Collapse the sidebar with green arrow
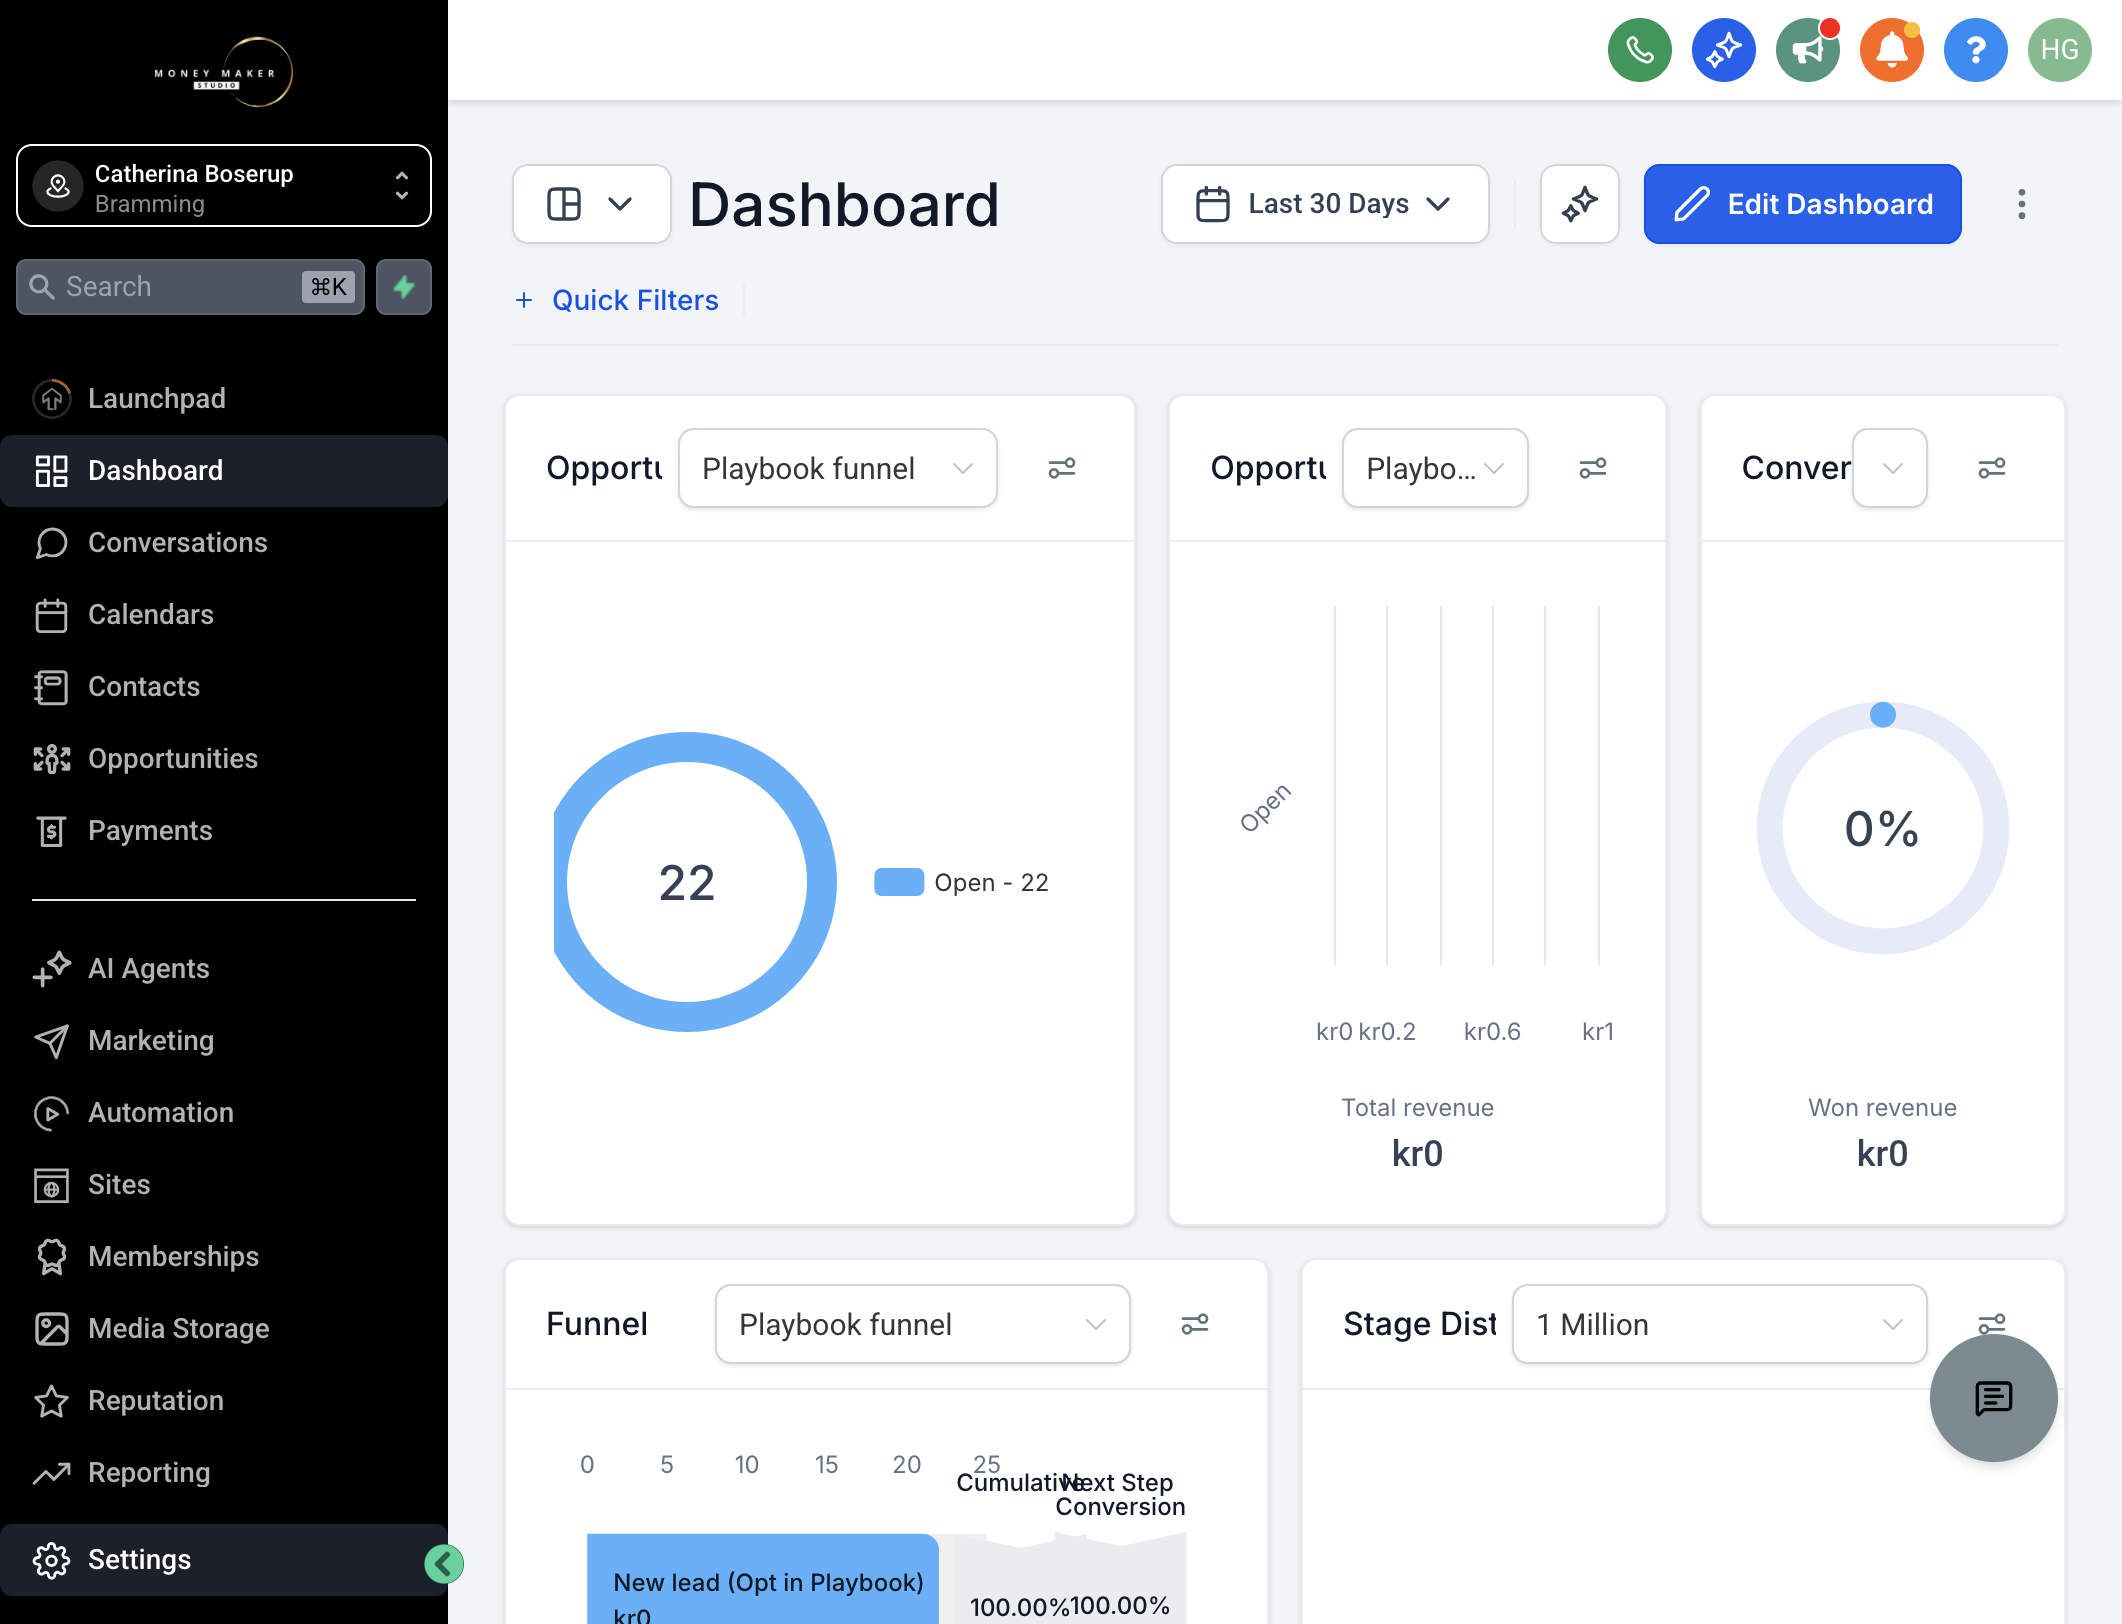The image size is (2122, 1624). tap(443, 1564)
